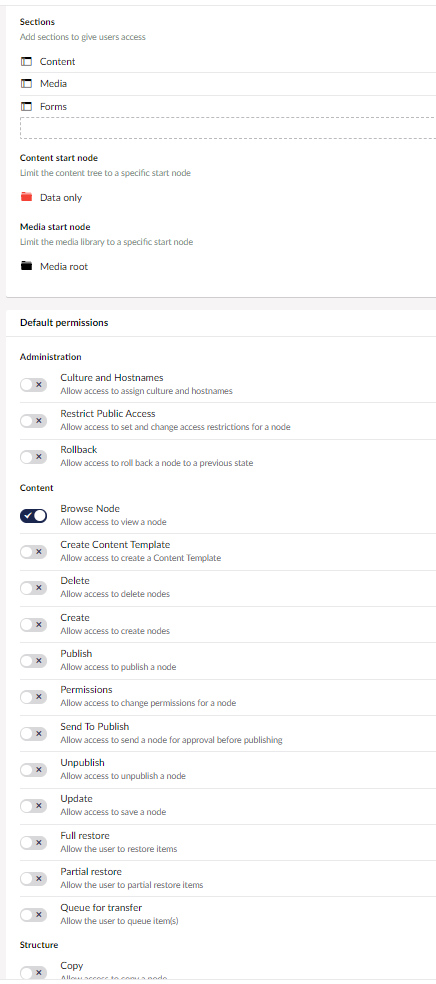Turn on the Update permission toggle
The width and height of the screenshot is (436, 984).
(33, 805)
